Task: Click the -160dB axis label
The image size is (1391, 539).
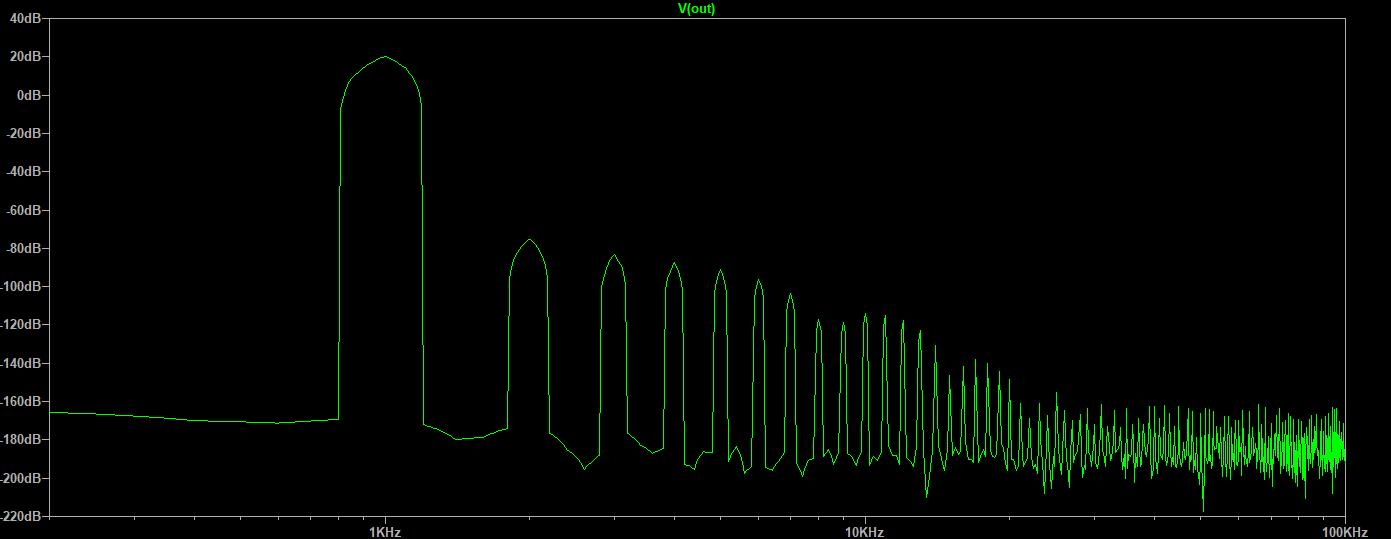Action: point(21,401)
